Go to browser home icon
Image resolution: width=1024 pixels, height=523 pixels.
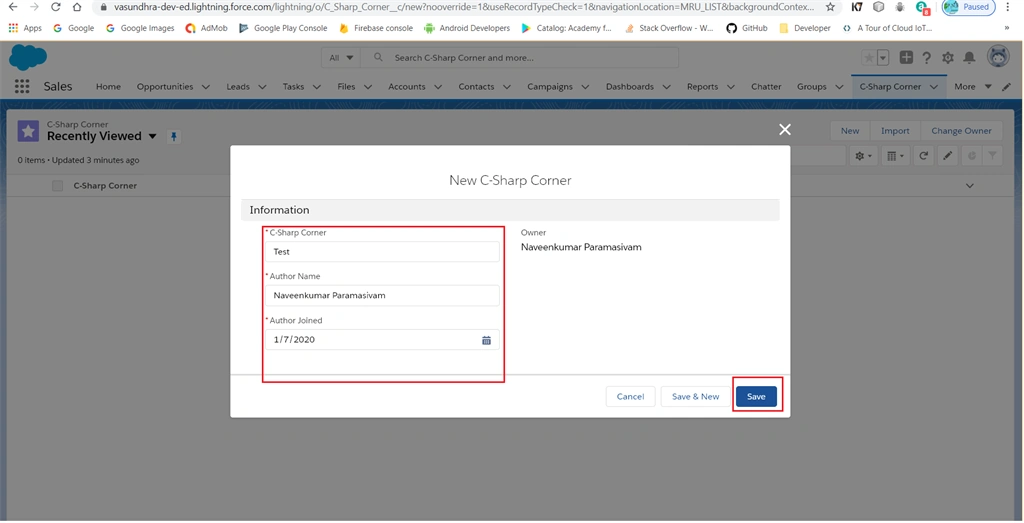(77, 7)
